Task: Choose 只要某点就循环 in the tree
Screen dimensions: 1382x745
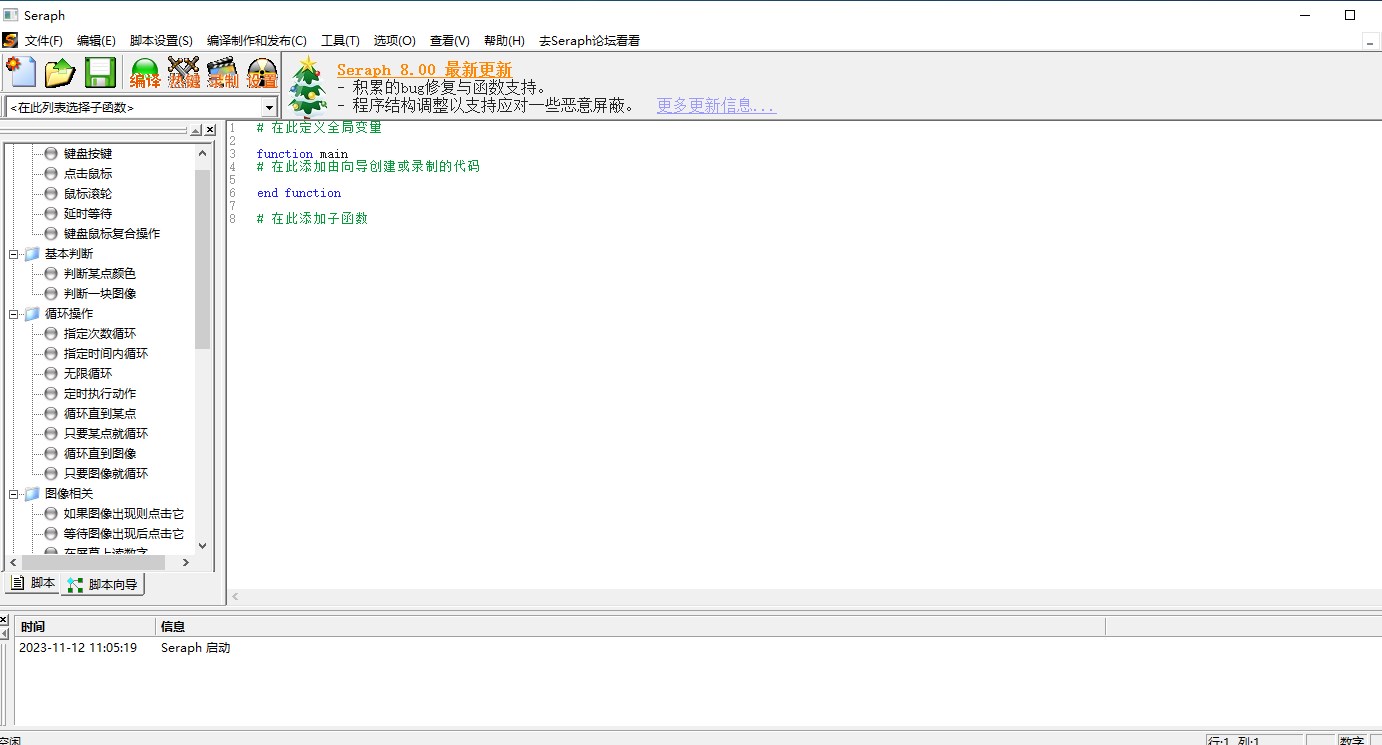Action: pos(106,434)
